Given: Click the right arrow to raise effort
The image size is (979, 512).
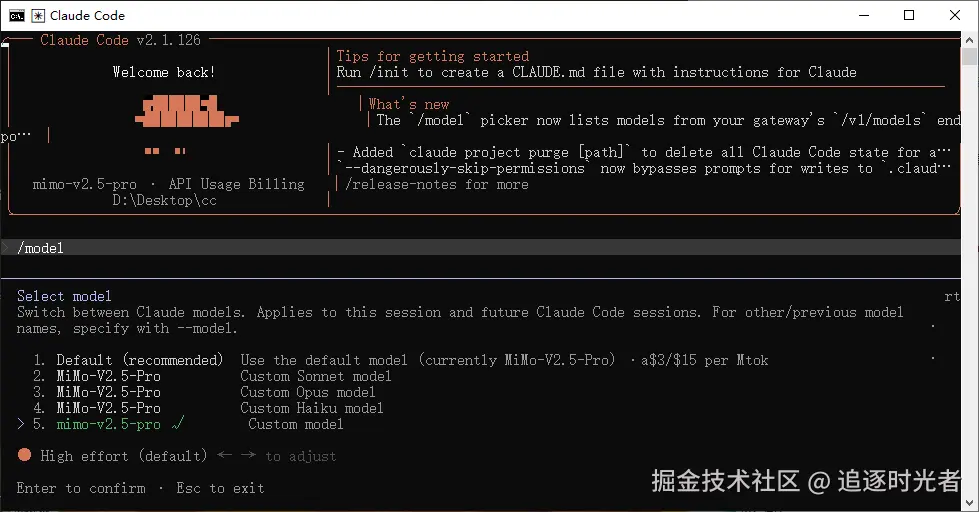Looking at the screenshot, I should click(248, 455).
